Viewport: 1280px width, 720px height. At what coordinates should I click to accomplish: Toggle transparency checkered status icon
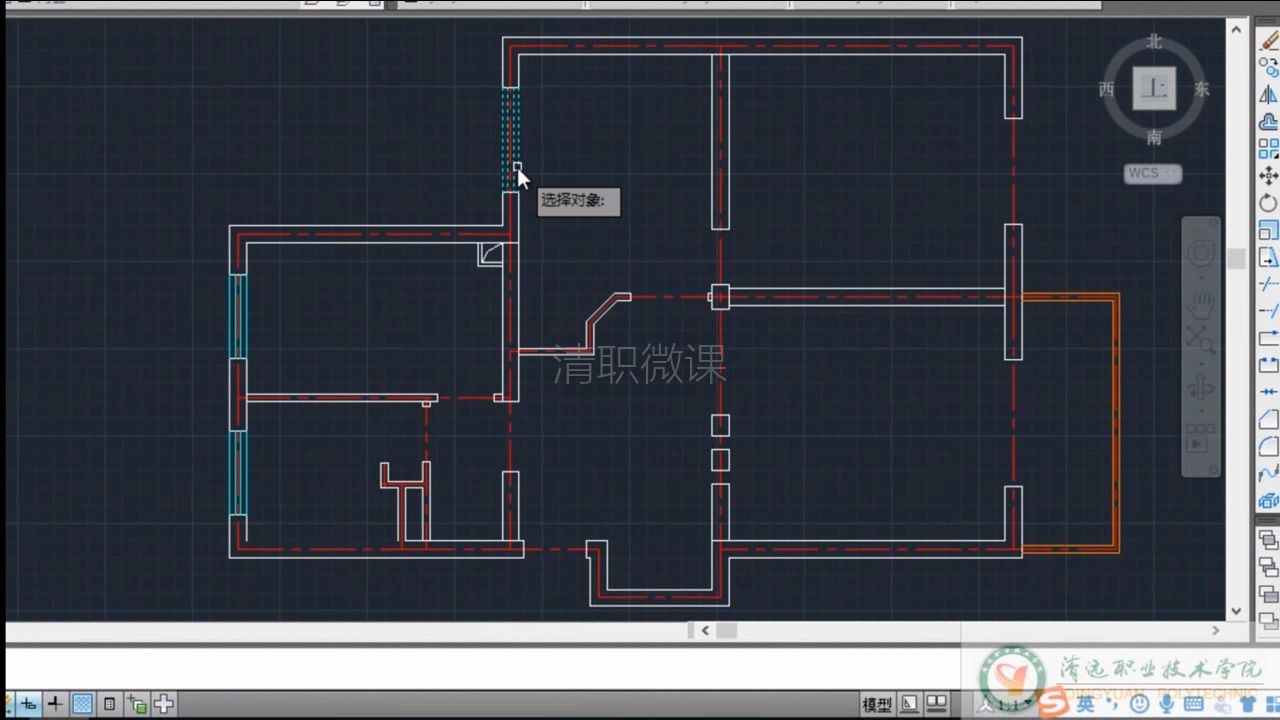pyautogui.click(x=82, y=704)
